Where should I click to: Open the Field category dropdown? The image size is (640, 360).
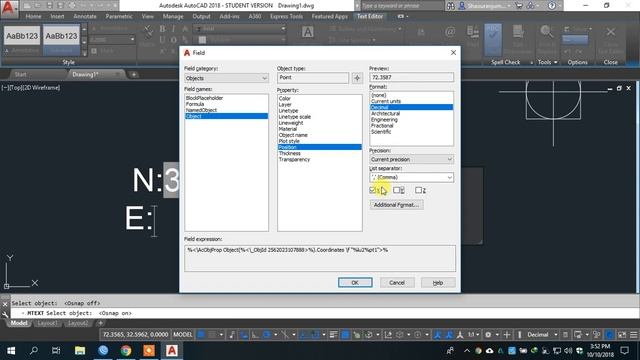pyautogui.click(x=227, y=78)
